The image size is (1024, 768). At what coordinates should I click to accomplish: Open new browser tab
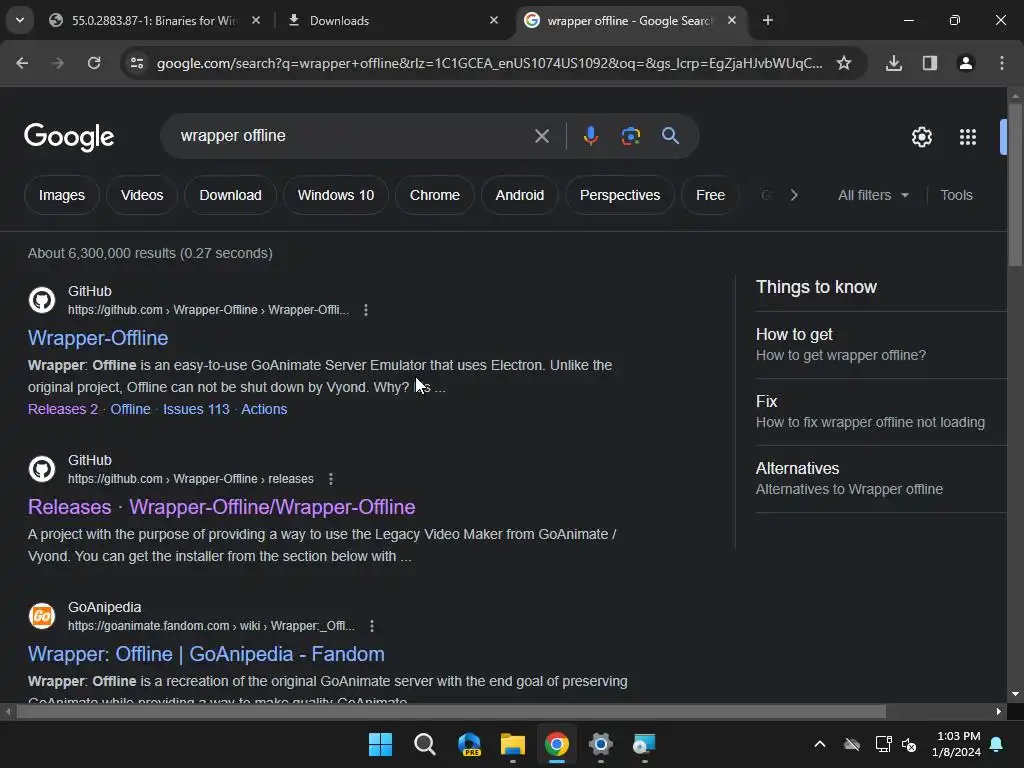pos(768,20)
